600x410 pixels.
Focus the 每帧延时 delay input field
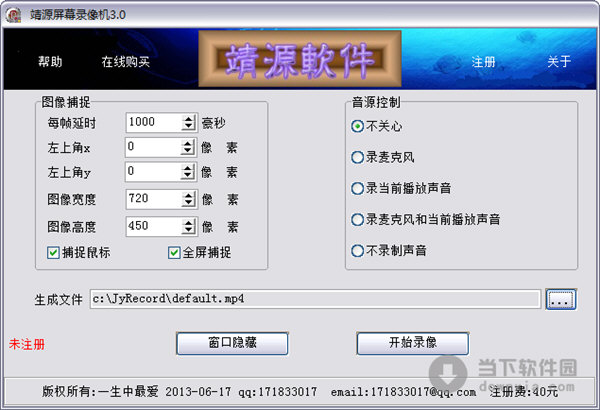point(153,123)
